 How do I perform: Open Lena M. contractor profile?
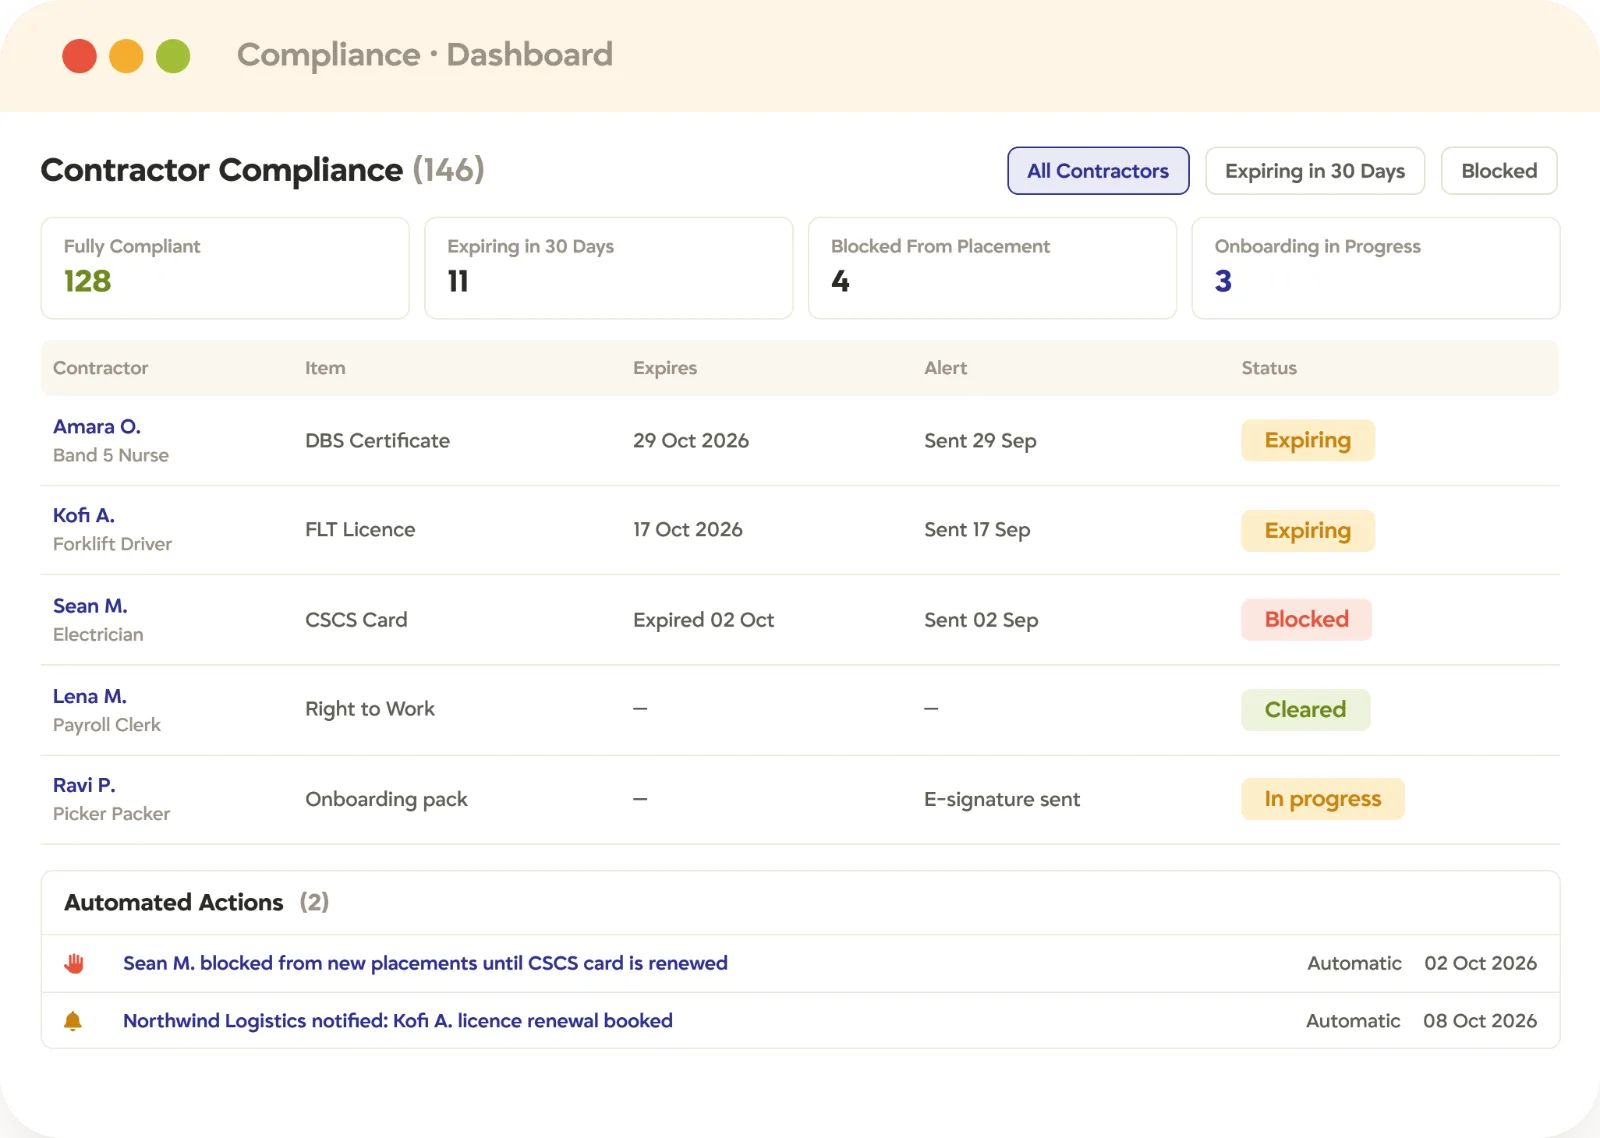(x=90, y=696)
